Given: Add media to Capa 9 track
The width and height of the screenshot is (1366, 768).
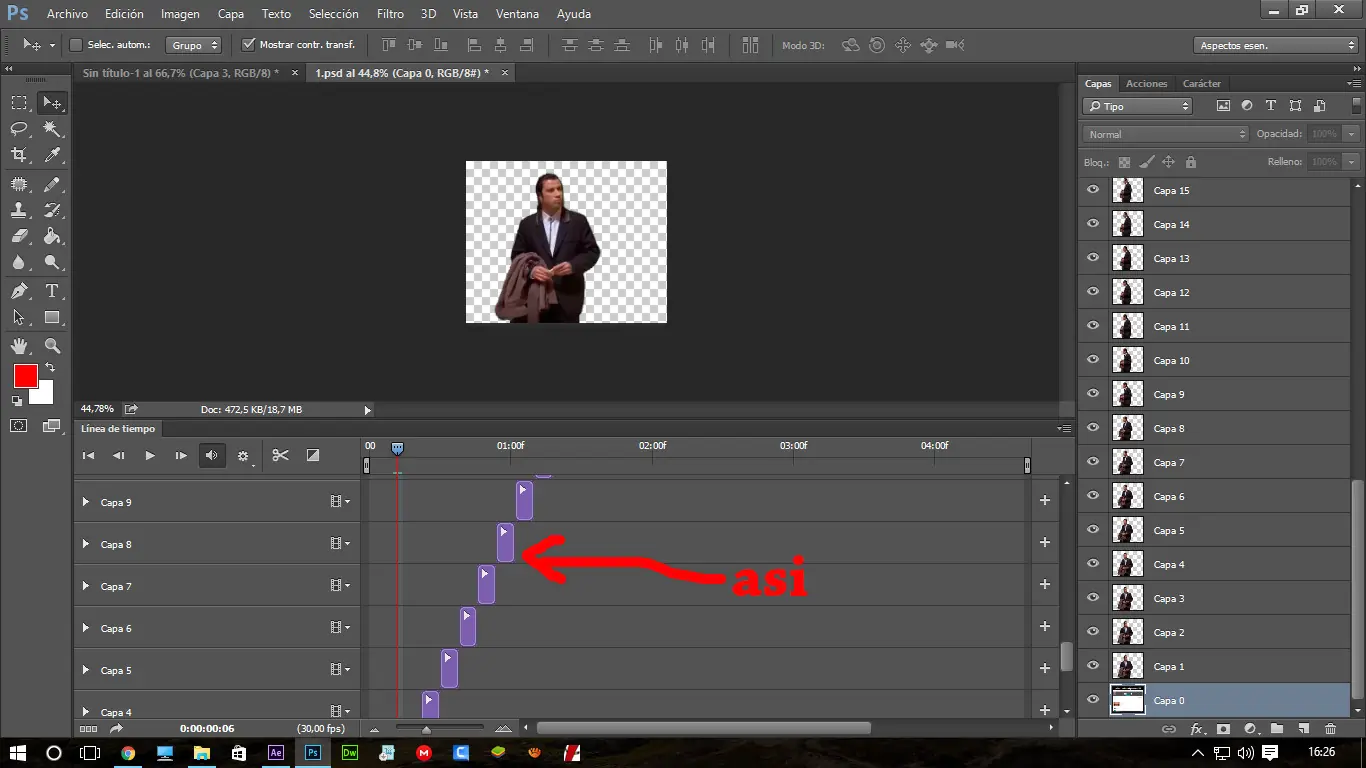Looking at the screenshot, I should point(1045,500).
